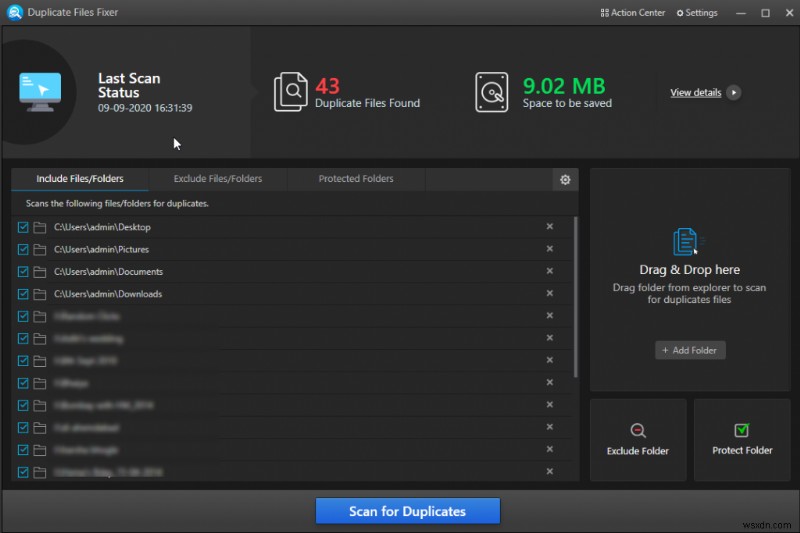The width and height of the screenshot is (800, 533).
Task: Click the monitor scan status icon
Action: pos(40,92)
